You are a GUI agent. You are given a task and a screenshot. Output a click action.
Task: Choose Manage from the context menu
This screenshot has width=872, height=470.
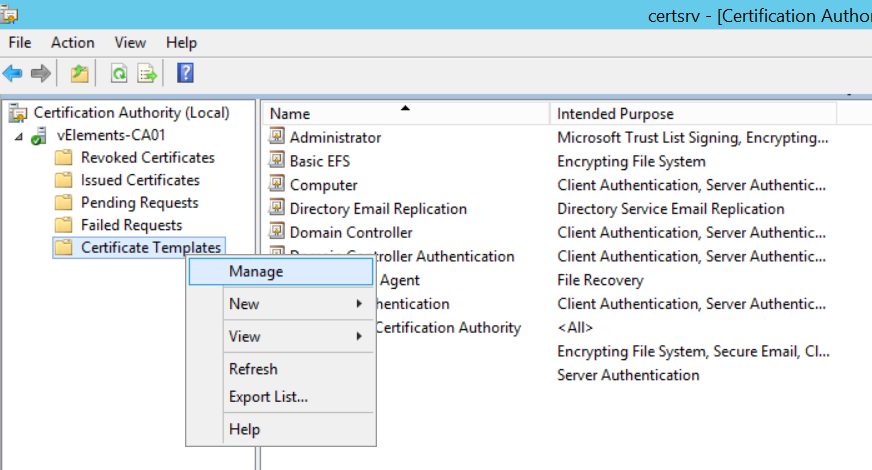(x=256, y=271)
